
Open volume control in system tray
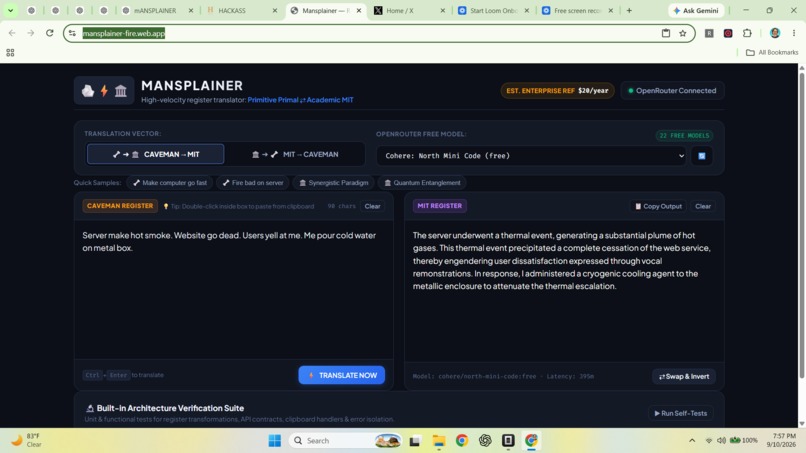721,441
